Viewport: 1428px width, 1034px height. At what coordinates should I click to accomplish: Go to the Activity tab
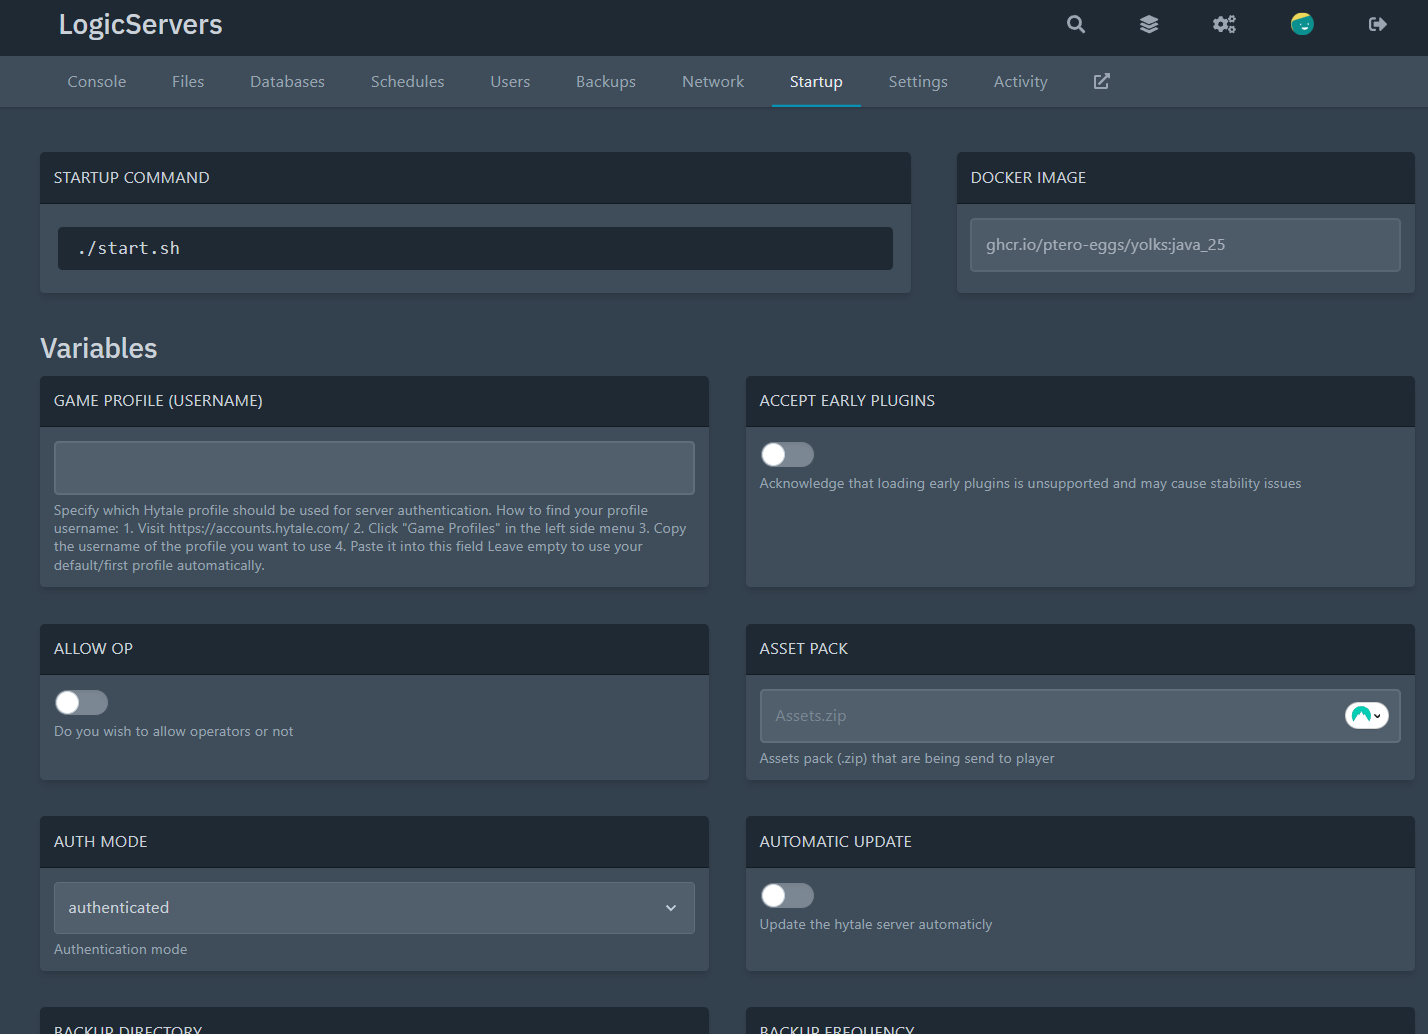pos(1020,81)
